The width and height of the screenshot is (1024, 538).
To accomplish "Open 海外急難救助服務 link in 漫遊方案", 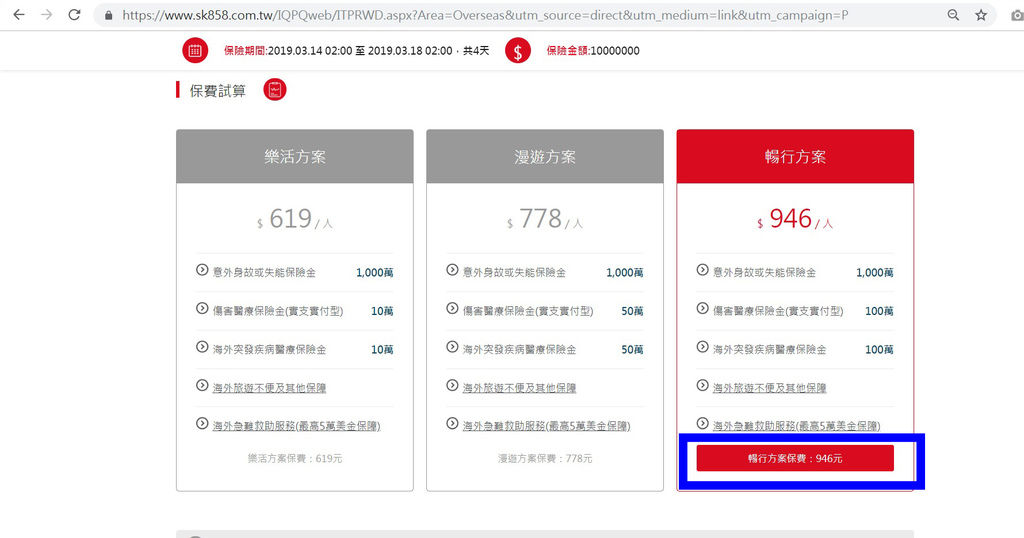I will pos(547,426).
